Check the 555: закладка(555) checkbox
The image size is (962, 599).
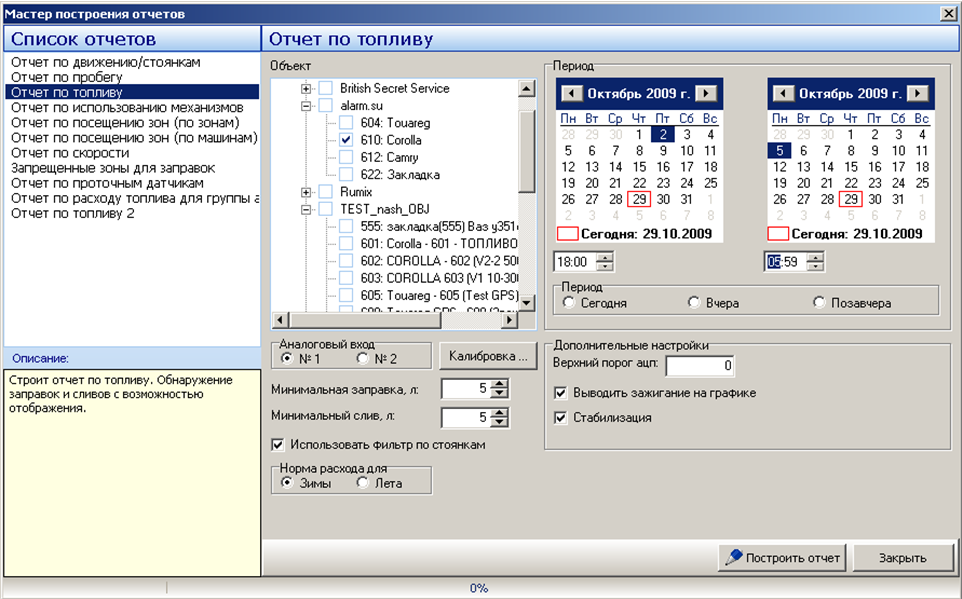[346, 226]
